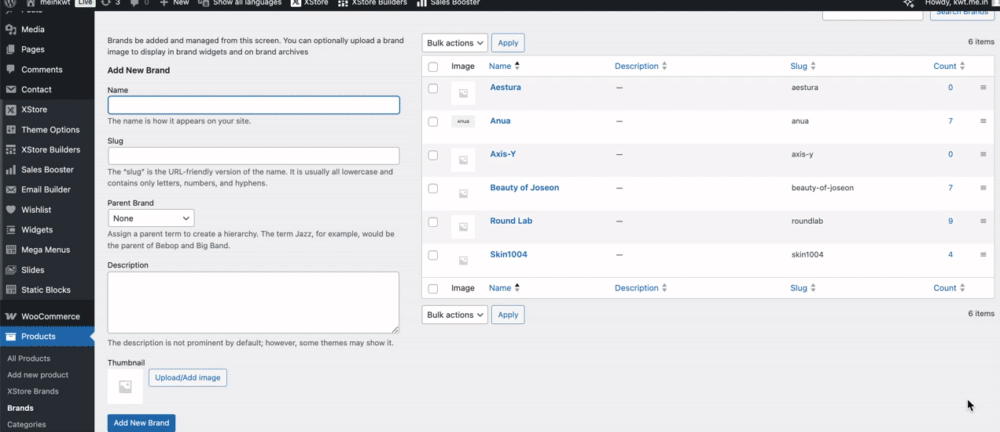The width and height of the screenshot is (1000, 432).
Task: Click the sparkle AI icon in admin bar
Action: click(x=909, y=3)
